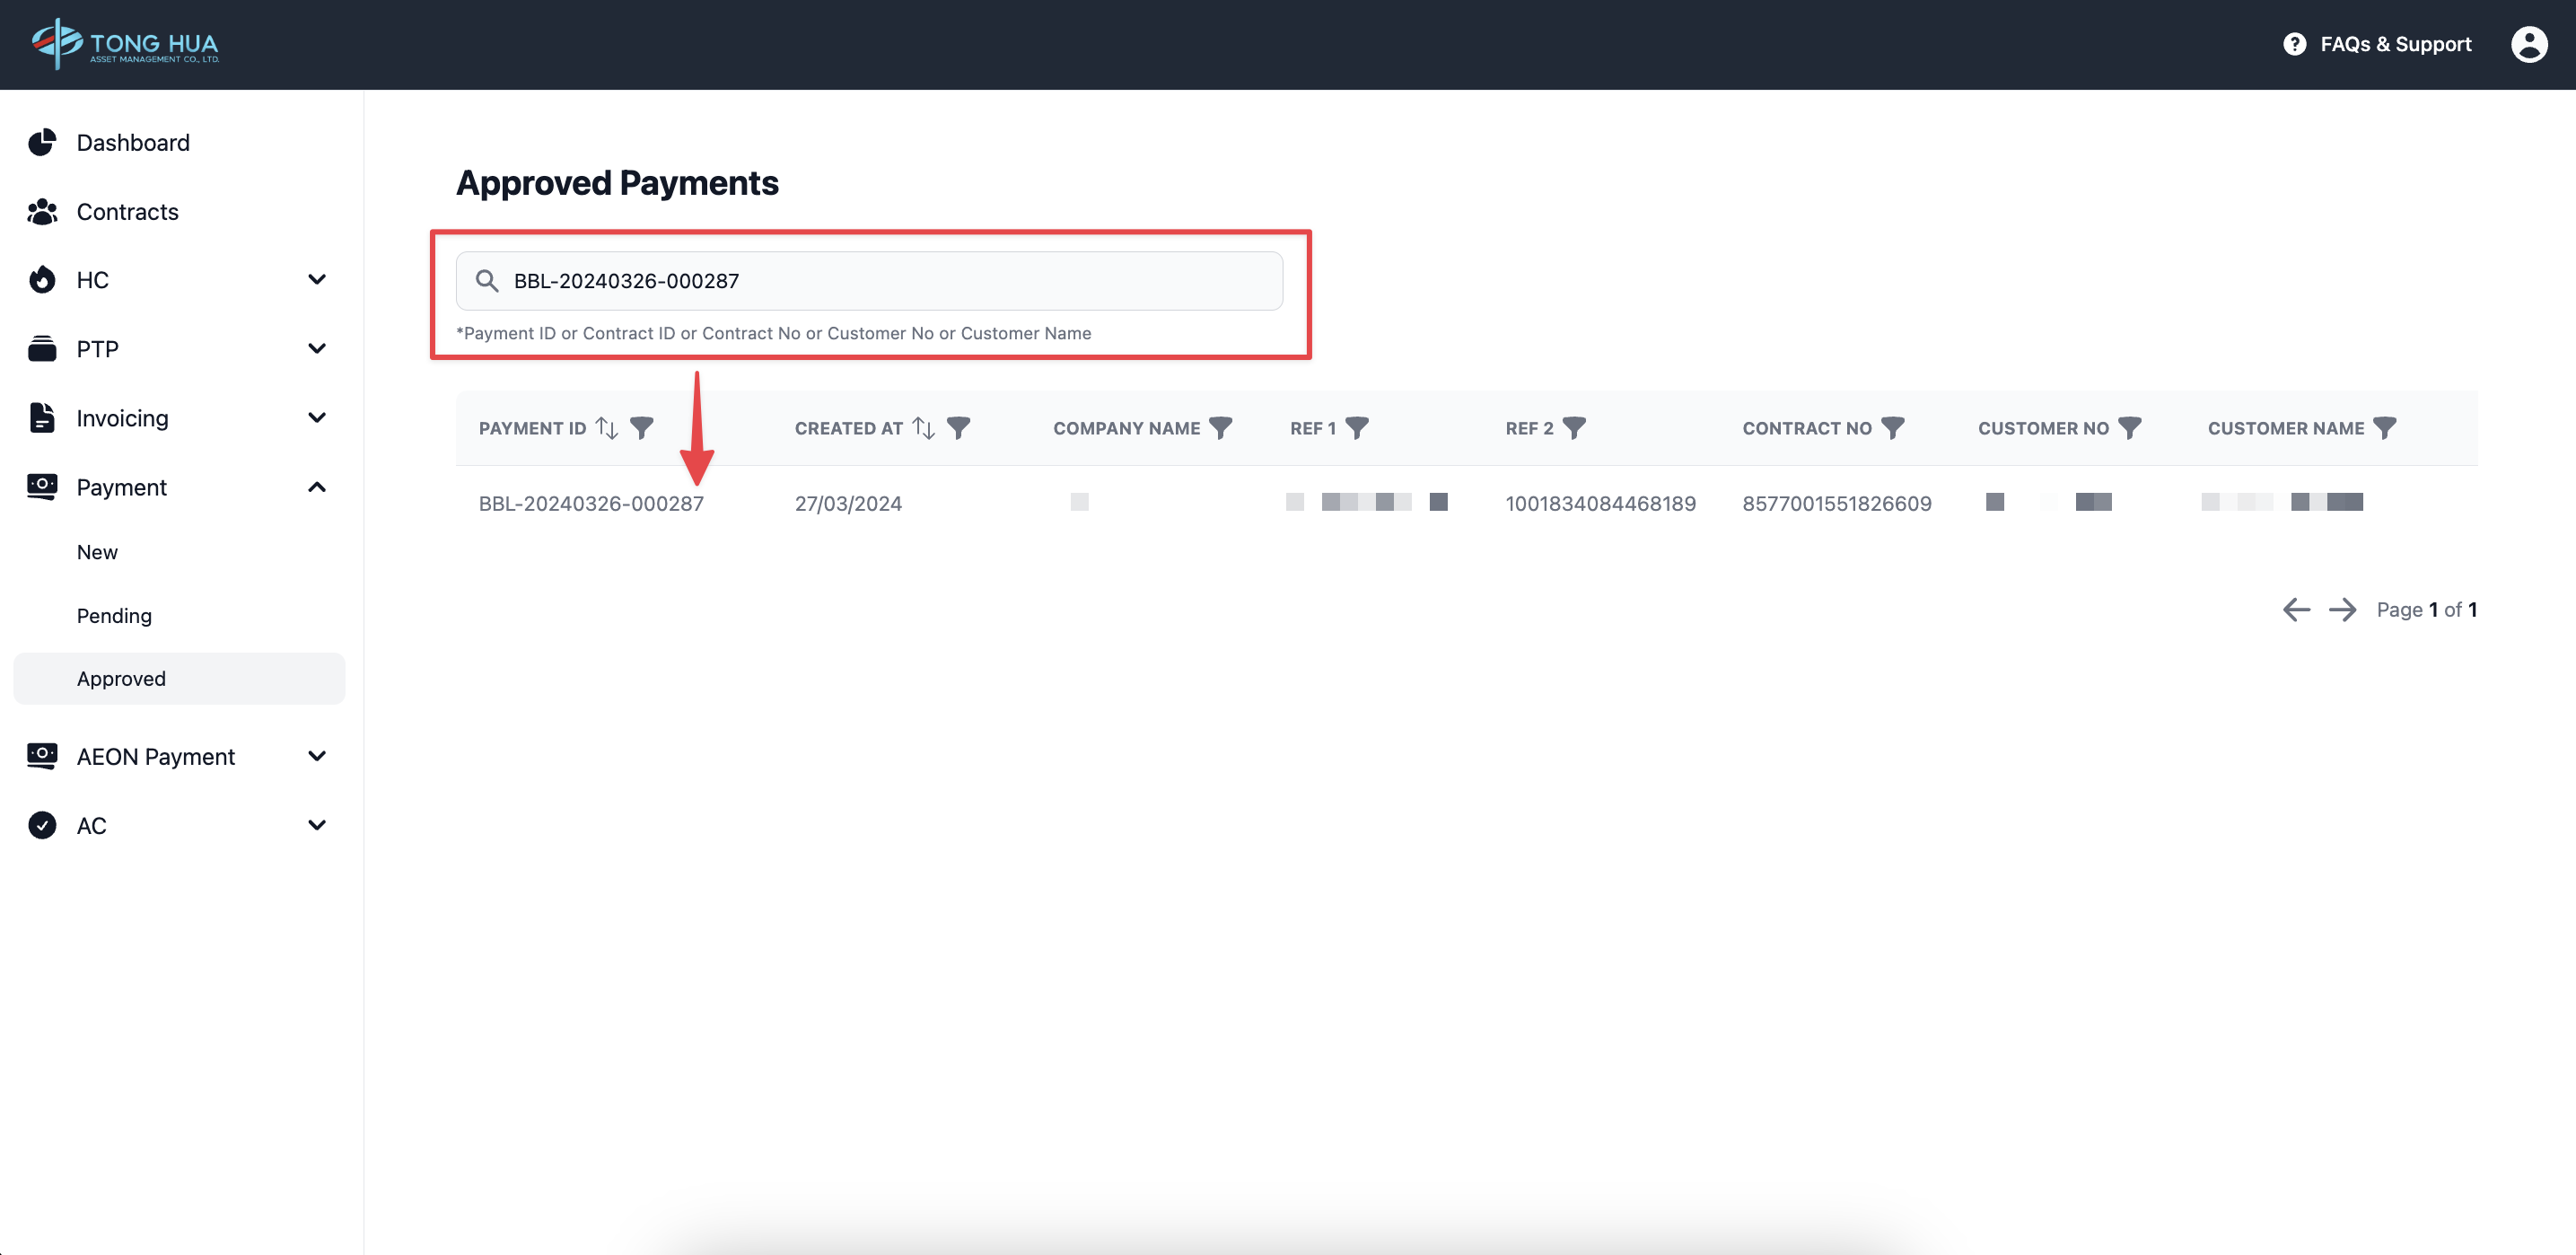The height and width of the screenshot is (1255, 2576).
Task: Open the Dashboard page
Action: click(x=133, y=143)
